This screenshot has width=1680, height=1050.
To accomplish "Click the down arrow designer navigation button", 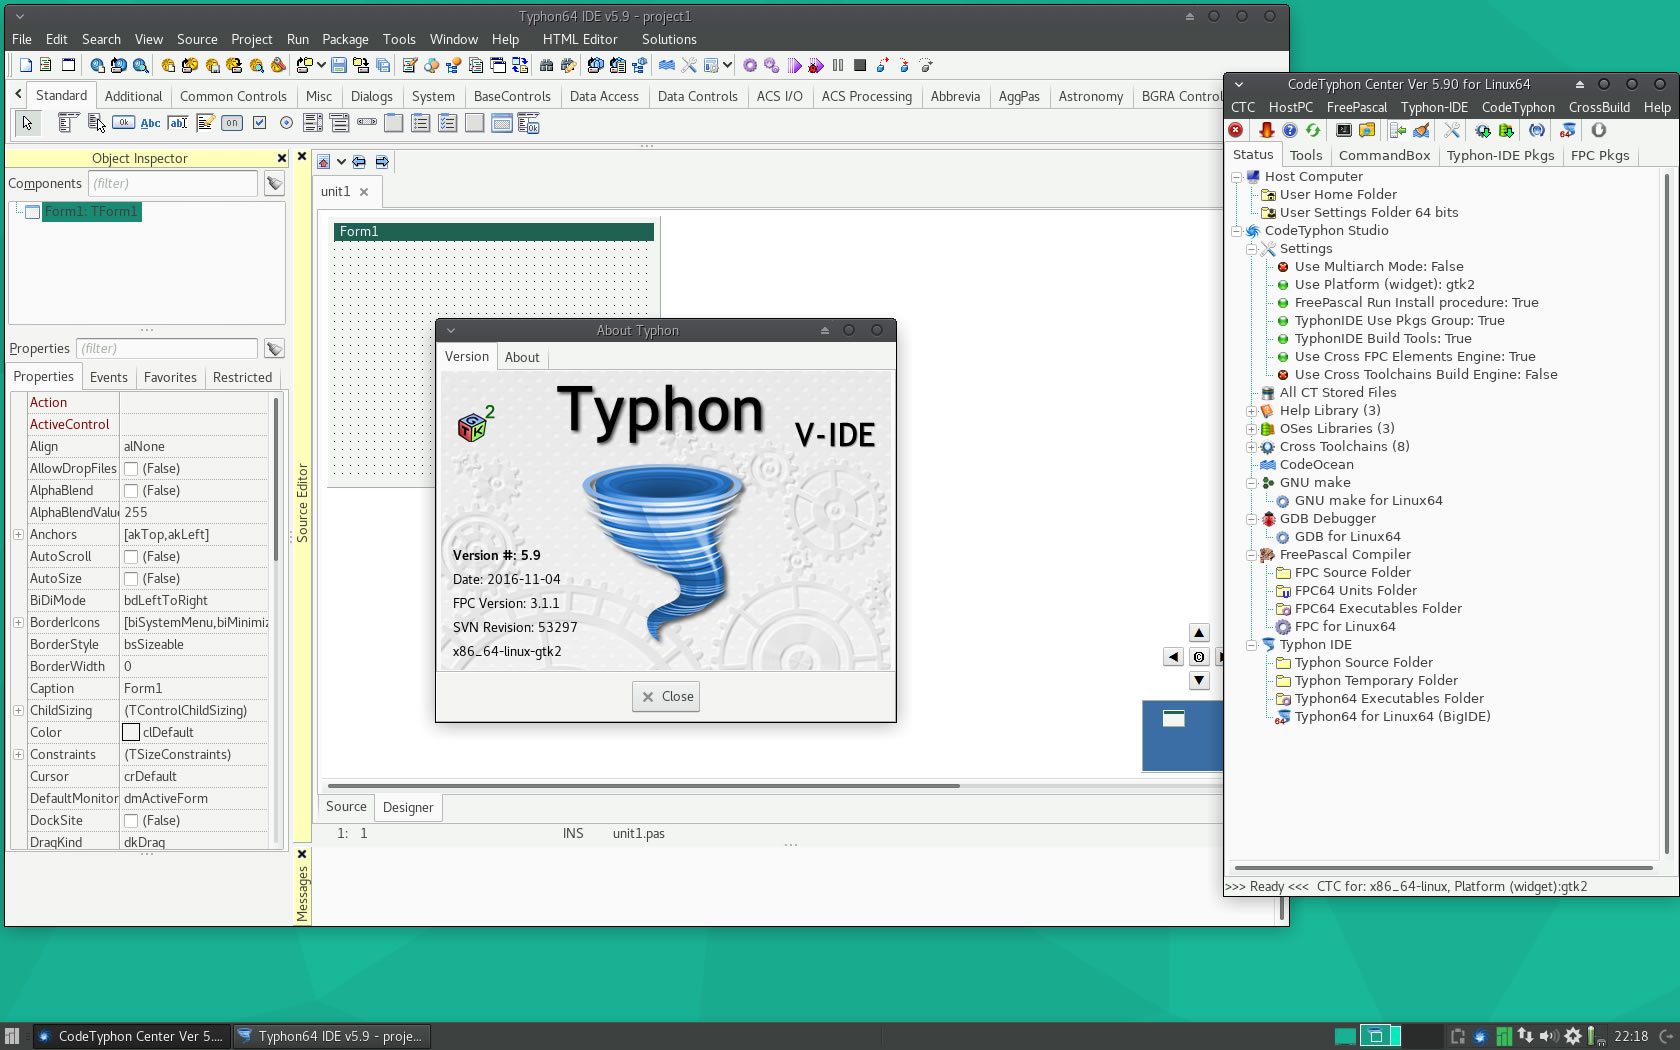I will 1199,681.
